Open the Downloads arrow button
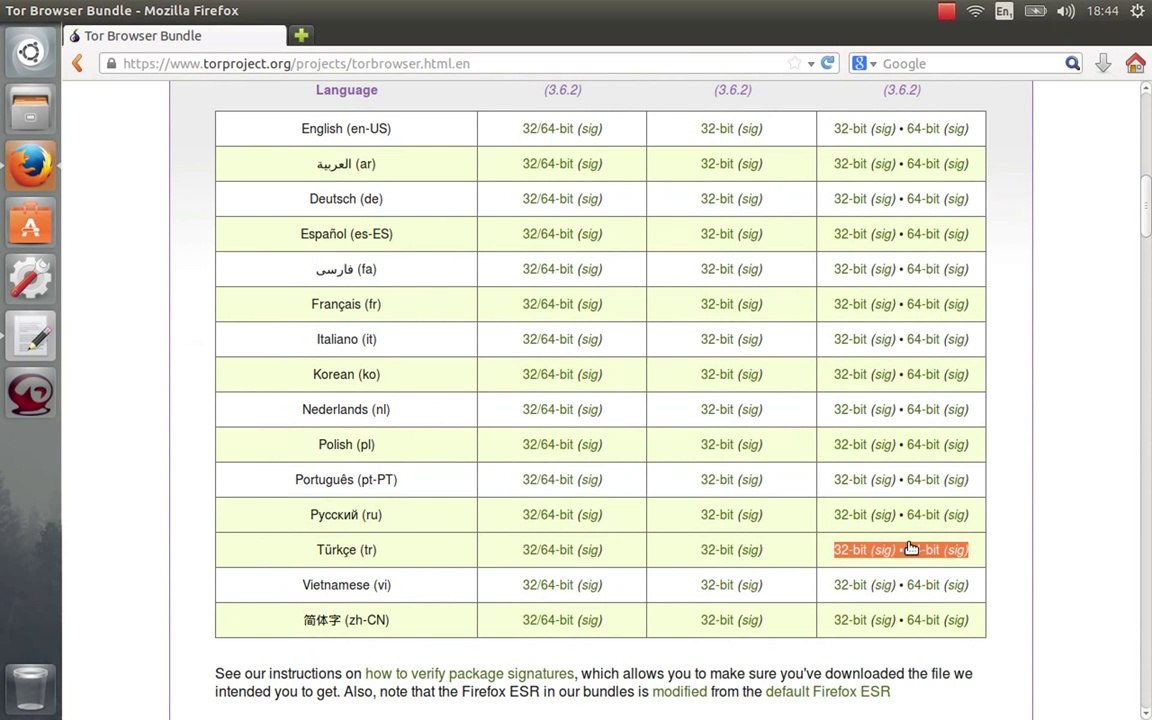 click(x=1103, y=63)
